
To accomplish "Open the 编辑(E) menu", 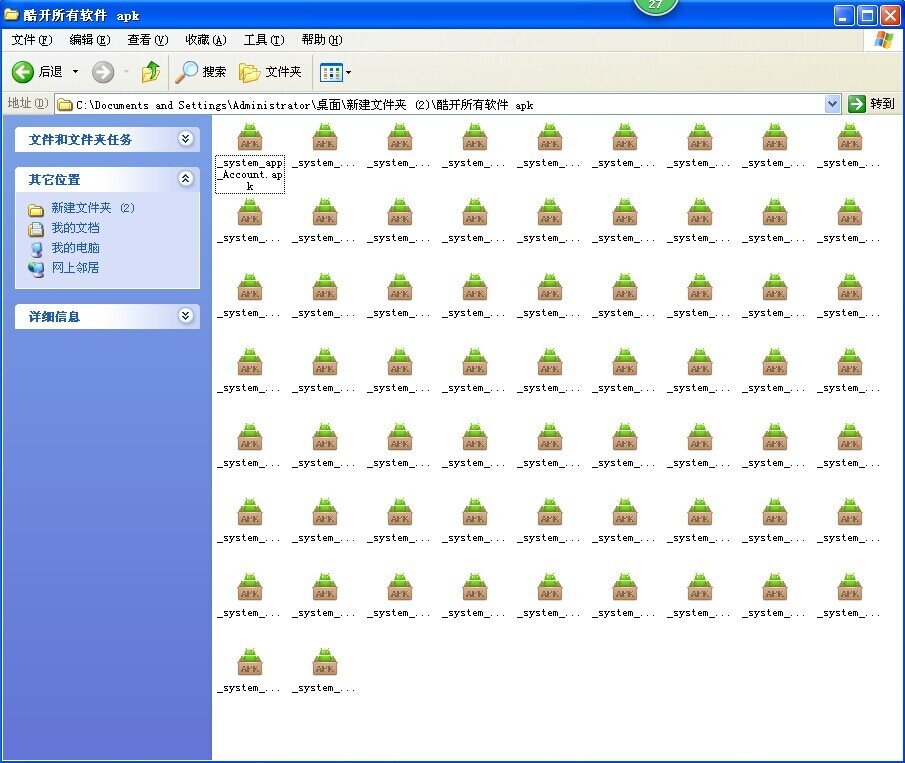I will (x=89, y=40).
